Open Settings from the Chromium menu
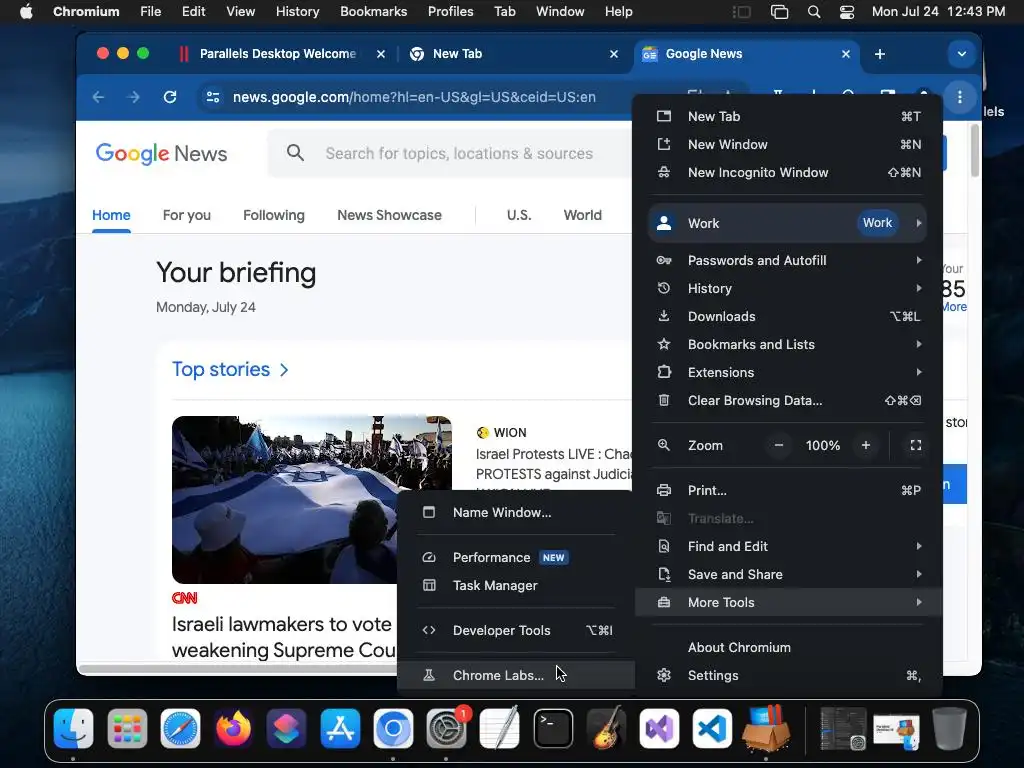Screen dimensions: 1024x768 click(x=790, y=676)
